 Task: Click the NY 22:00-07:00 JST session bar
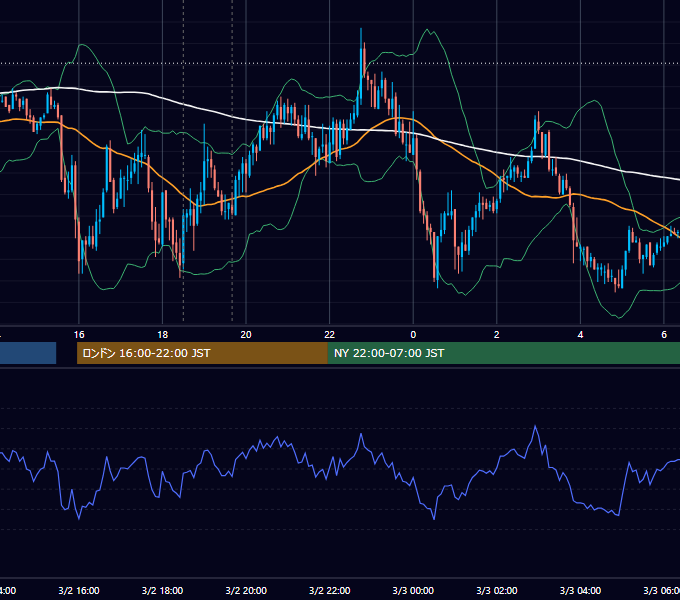[x=503, y=353]
